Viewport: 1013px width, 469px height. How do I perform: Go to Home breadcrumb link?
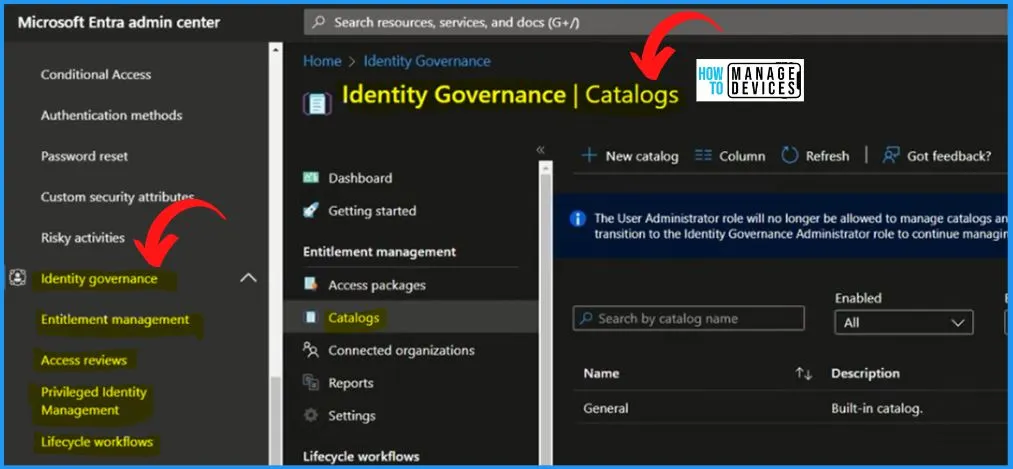(x=322, y=61)
